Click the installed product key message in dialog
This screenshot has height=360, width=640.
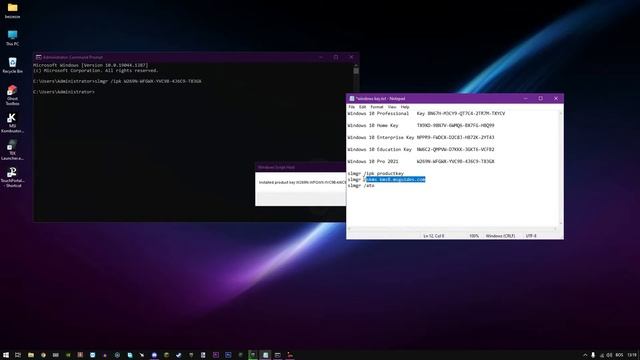coord(302,182)
